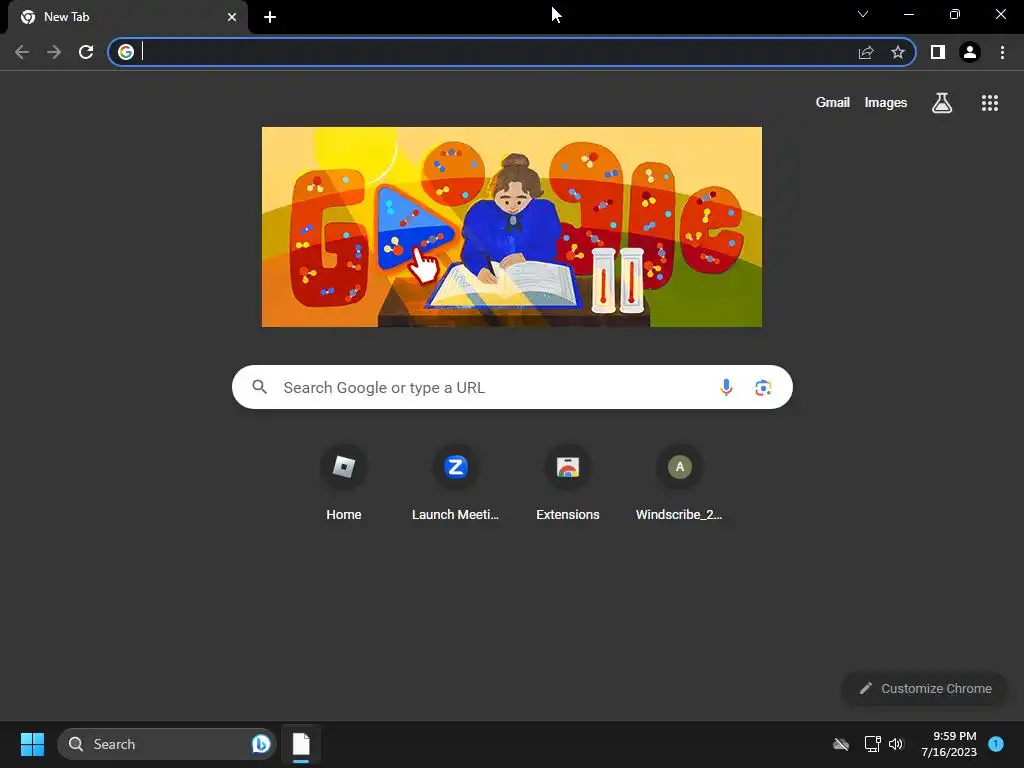Open the OneDrive cloud tray icon

coord(841,744)
